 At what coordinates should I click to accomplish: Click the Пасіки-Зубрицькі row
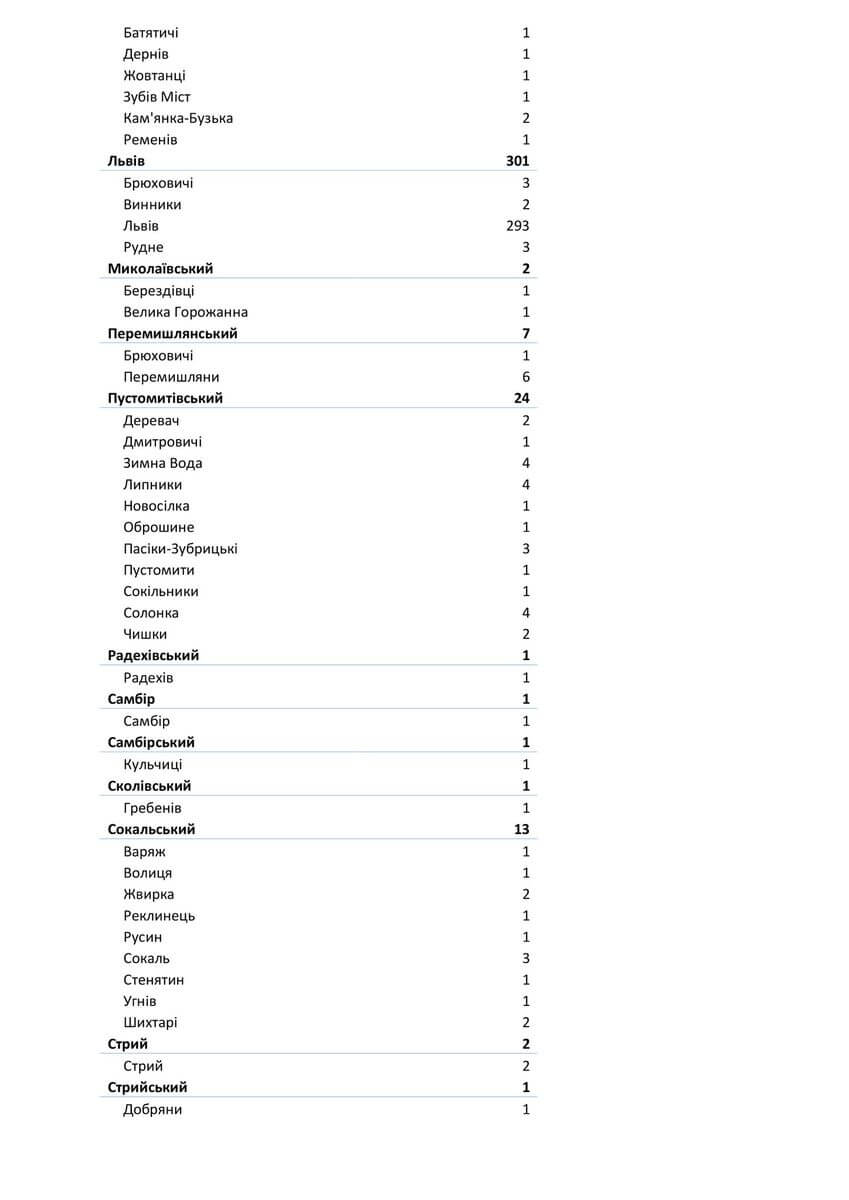click(180, 549)
